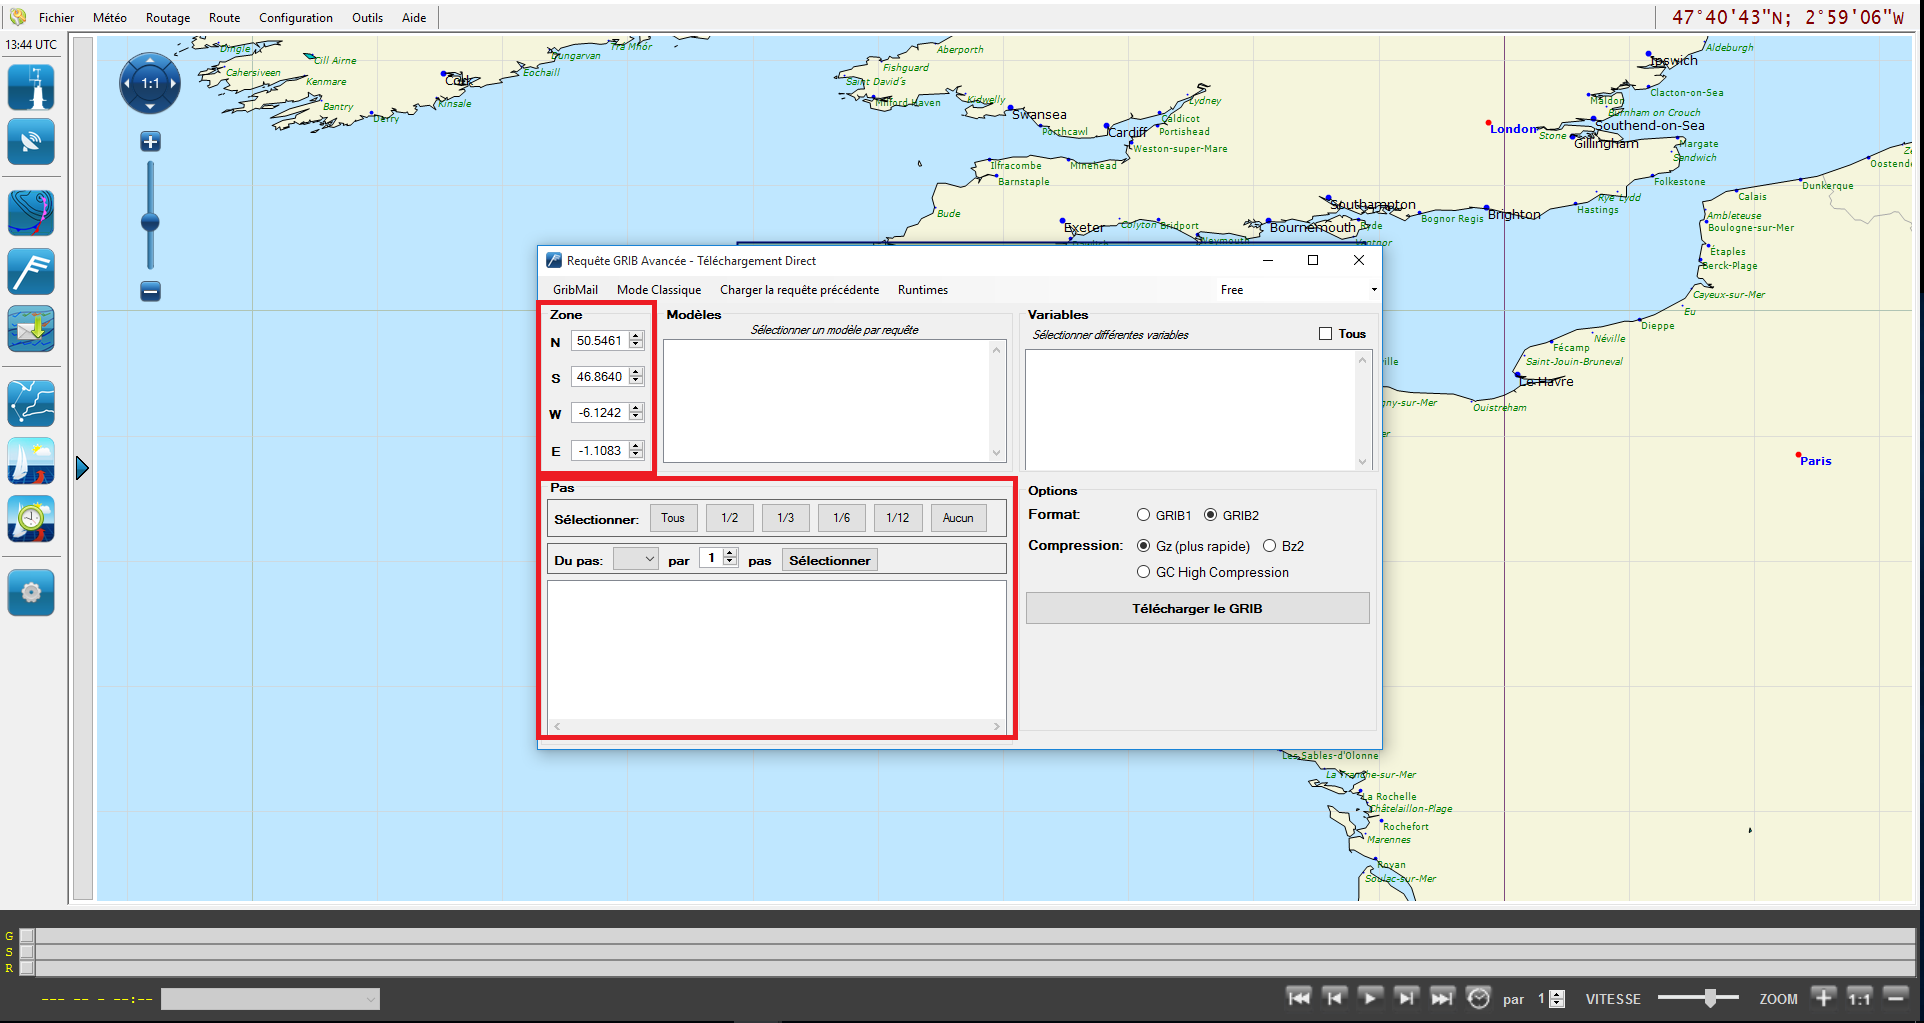
Task: Select GC High Compression radio button
Action: click(1143, 572)
